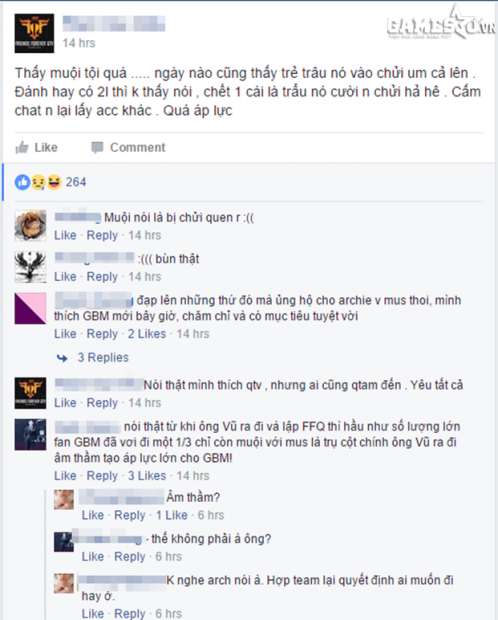Image resolution: width=498 pixels, height=620 pixels.
Task: Click the Comment speech bubble icon
Action: pos(97,147)
